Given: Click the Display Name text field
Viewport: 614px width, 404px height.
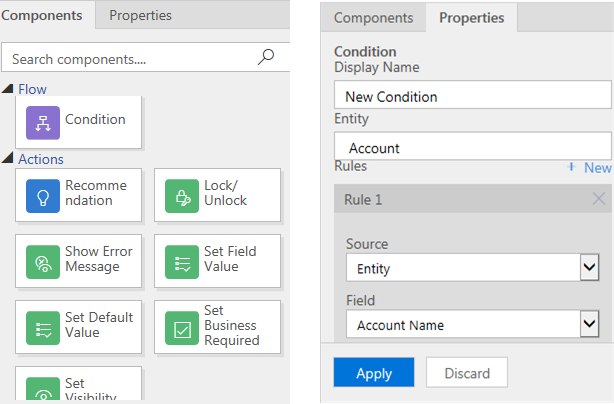Looking at the screenshot, I should pyautogui.click(x=472, y=96).
